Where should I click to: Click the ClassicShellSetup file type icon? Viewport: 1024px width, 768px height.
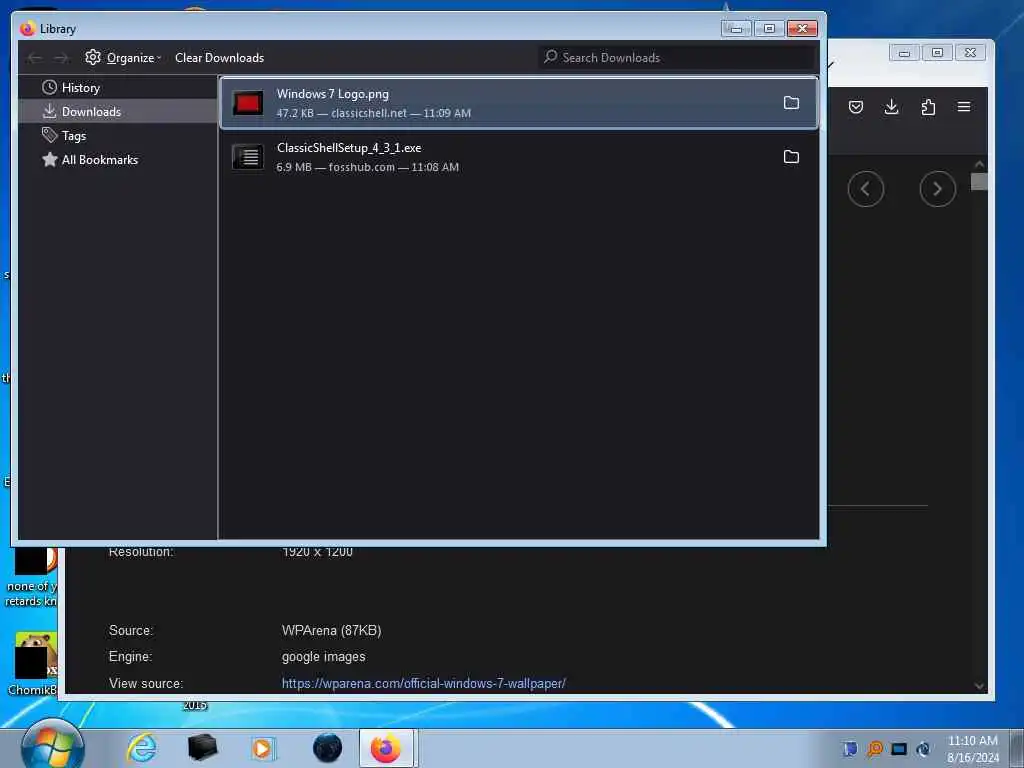pyautogui.click(x=248, y=157)
